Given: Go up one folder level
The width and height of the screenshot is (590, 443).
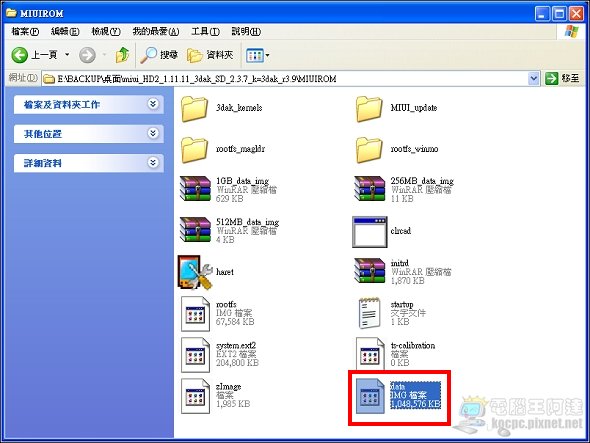Looking at the screenshot, I should click(122, 55).
